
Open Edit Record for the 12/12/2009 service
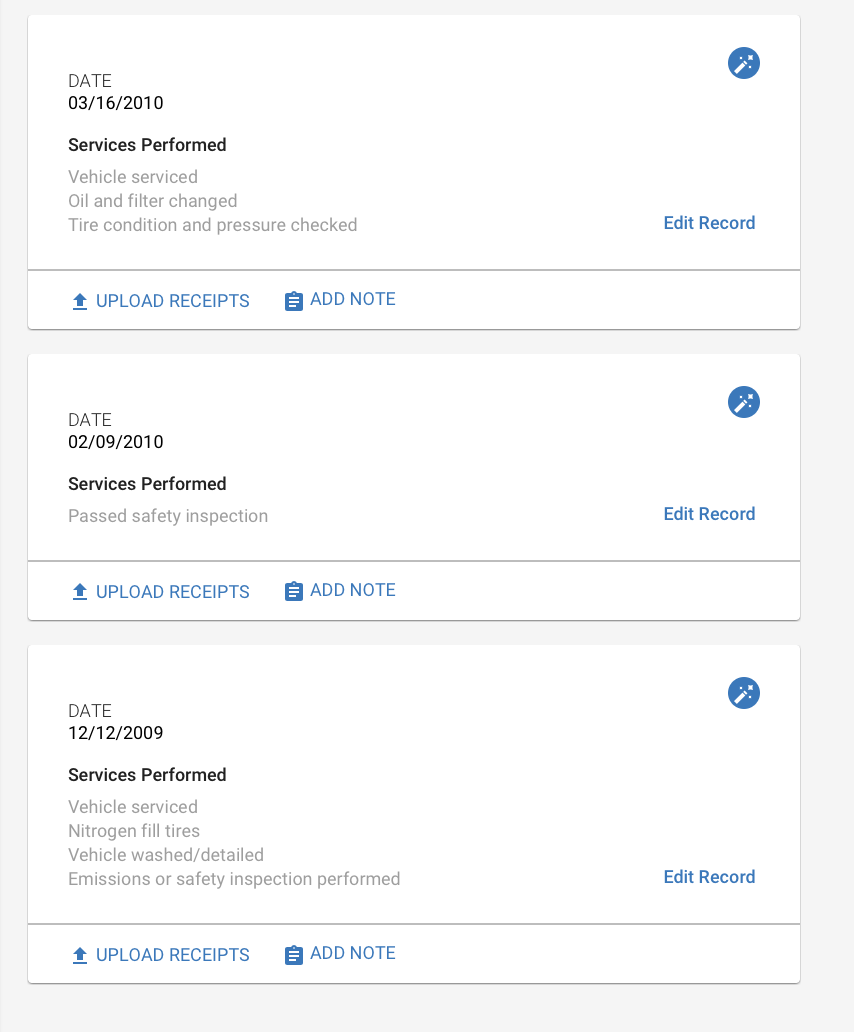(709, 877)
